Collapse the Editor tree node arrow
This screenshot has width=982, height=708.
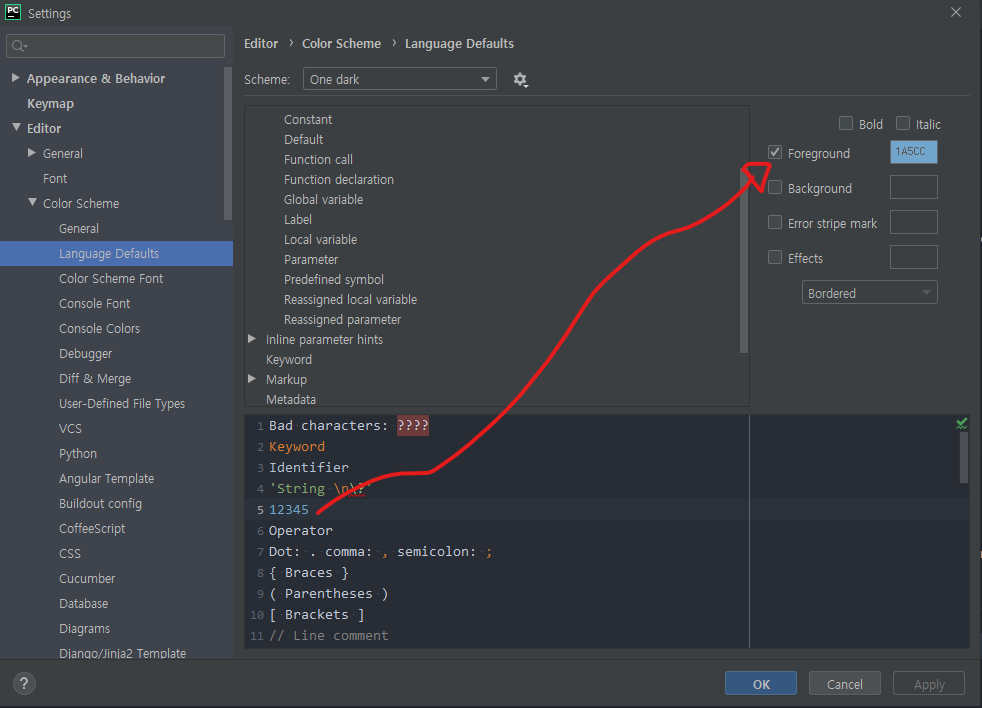click(x=16, y=127)
